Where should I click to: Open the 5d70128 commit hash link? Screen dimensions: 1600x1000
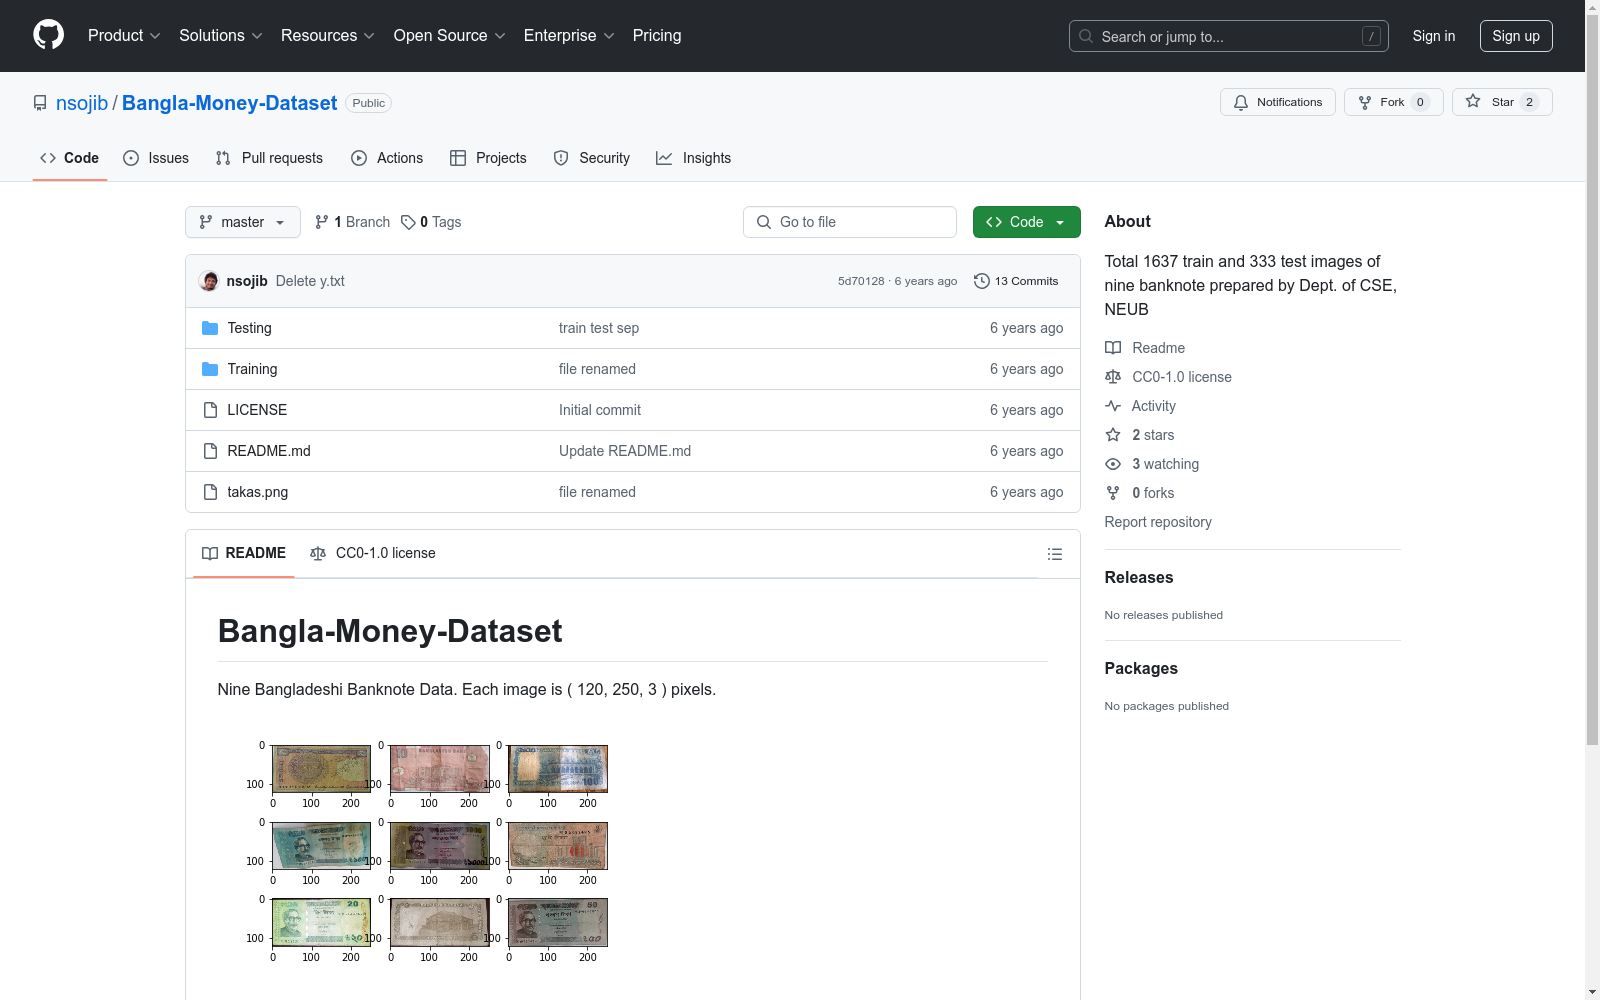pos(861,281)
